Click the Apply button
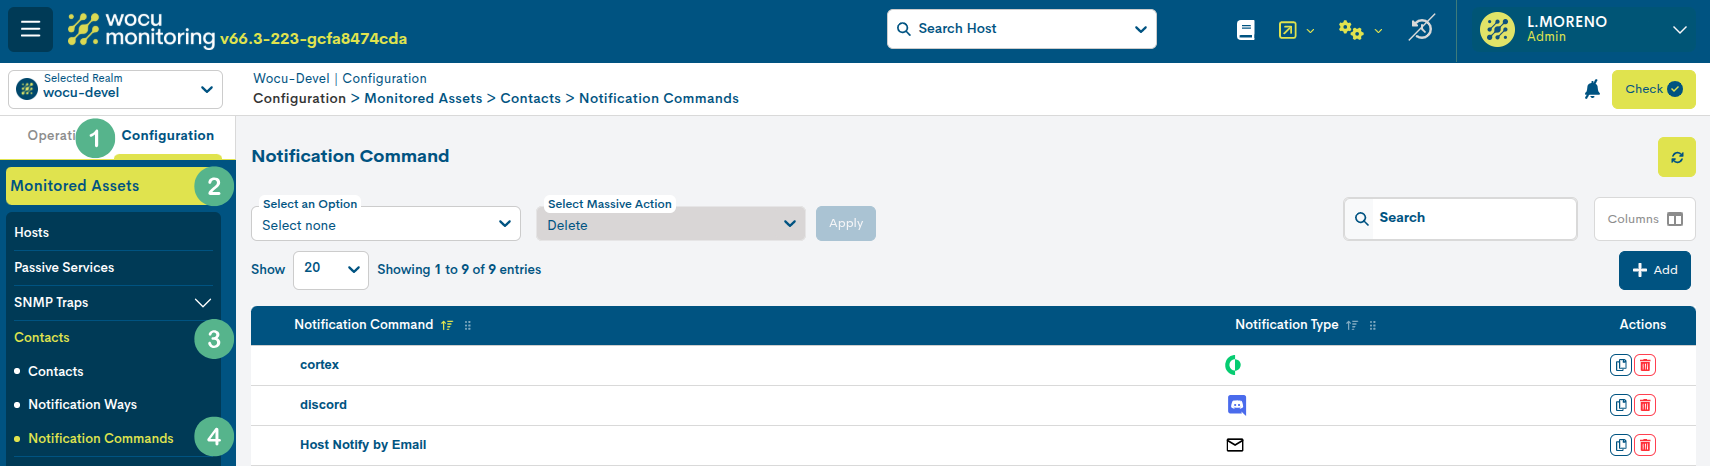 tap(846, 223)
